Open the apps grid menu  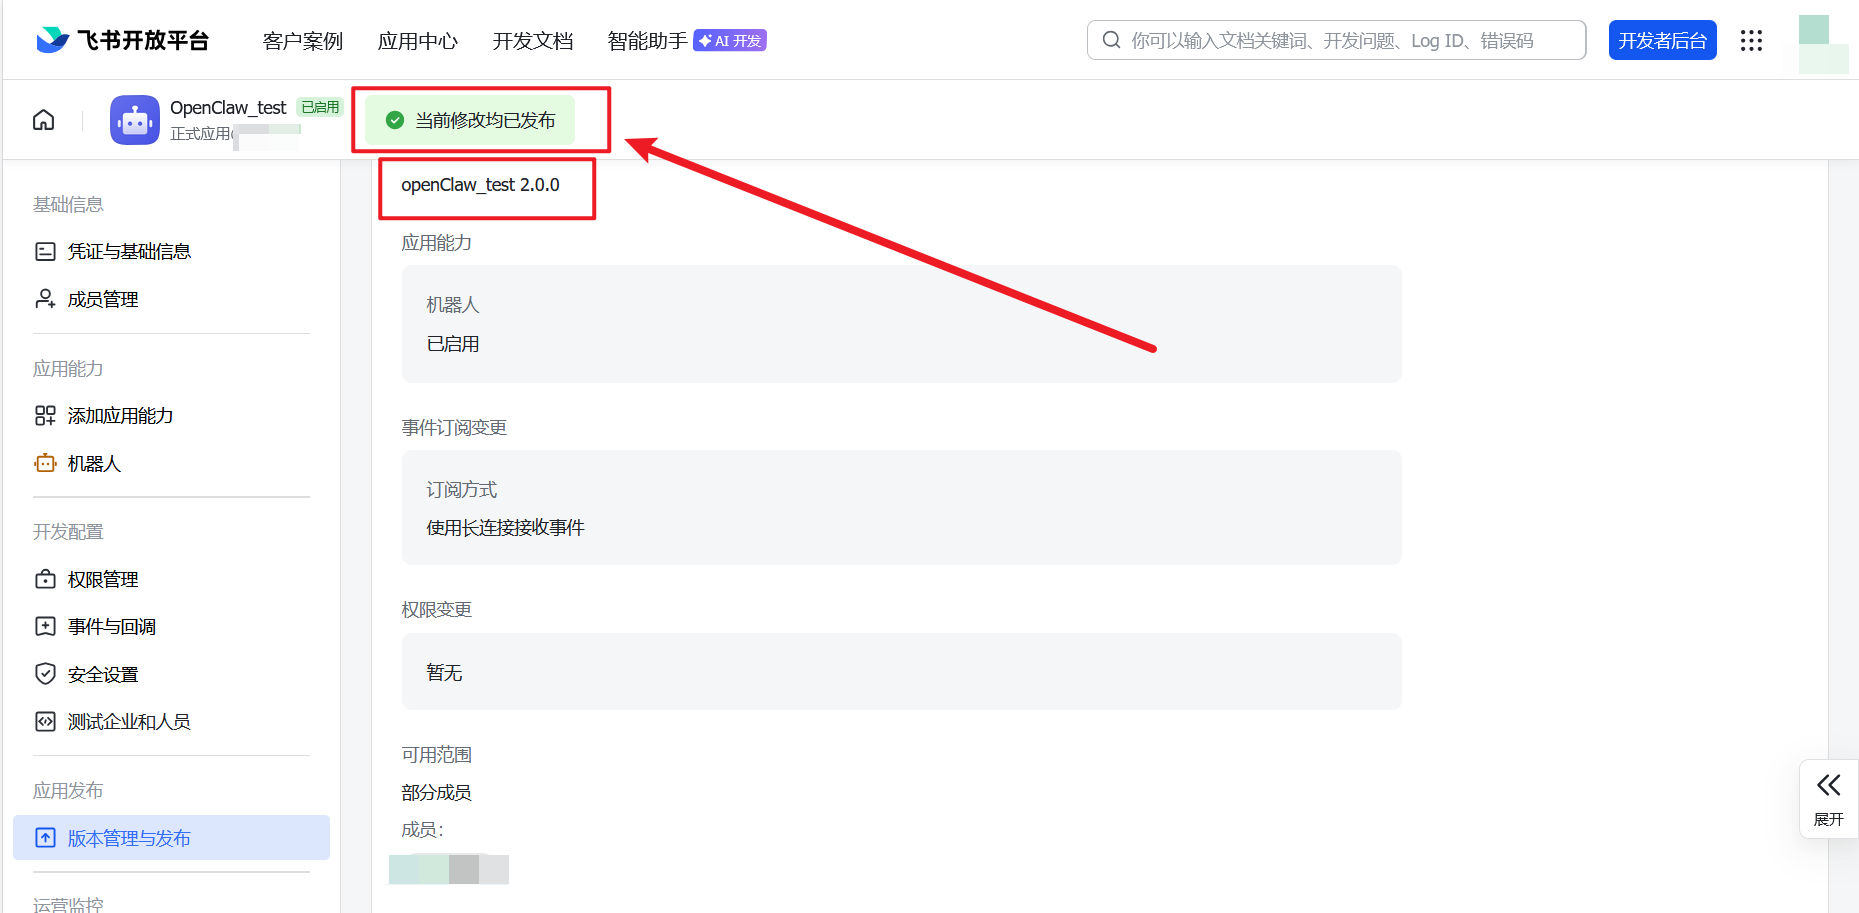coord(1751,40)
